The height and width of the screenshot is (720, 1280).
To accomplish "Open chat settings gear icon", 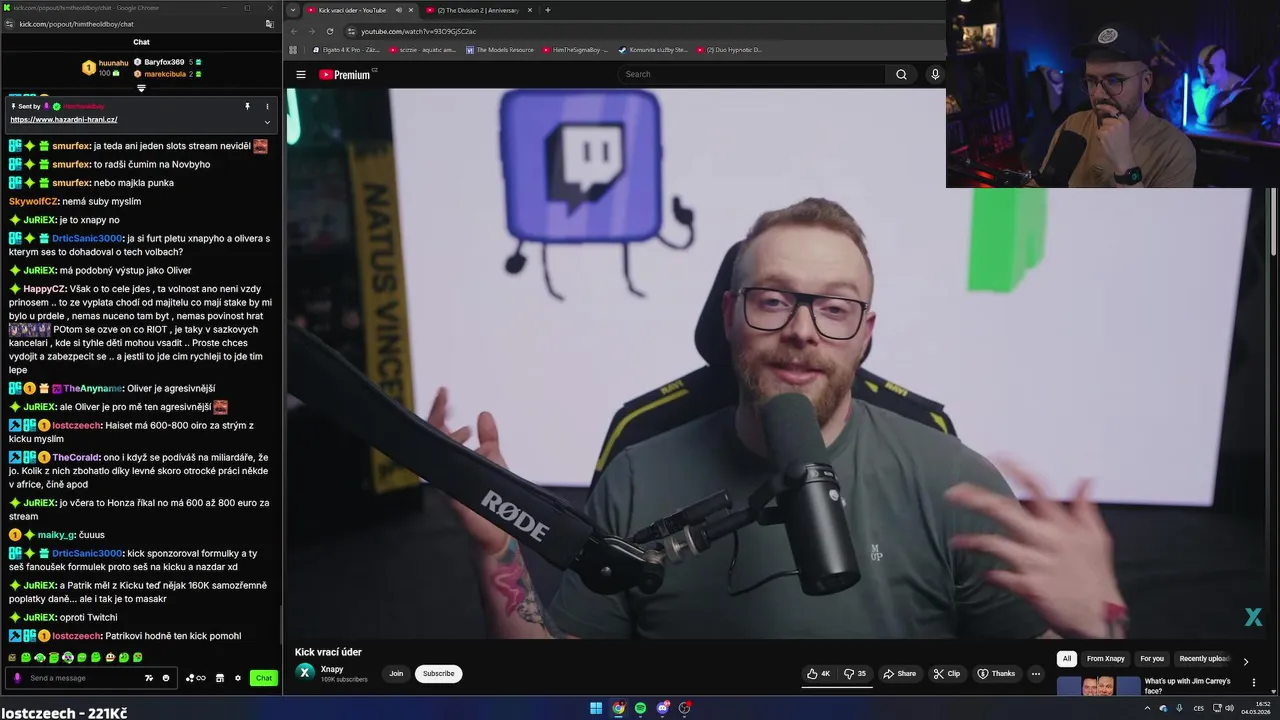I will pyautogui.click(x=238, y=678).
